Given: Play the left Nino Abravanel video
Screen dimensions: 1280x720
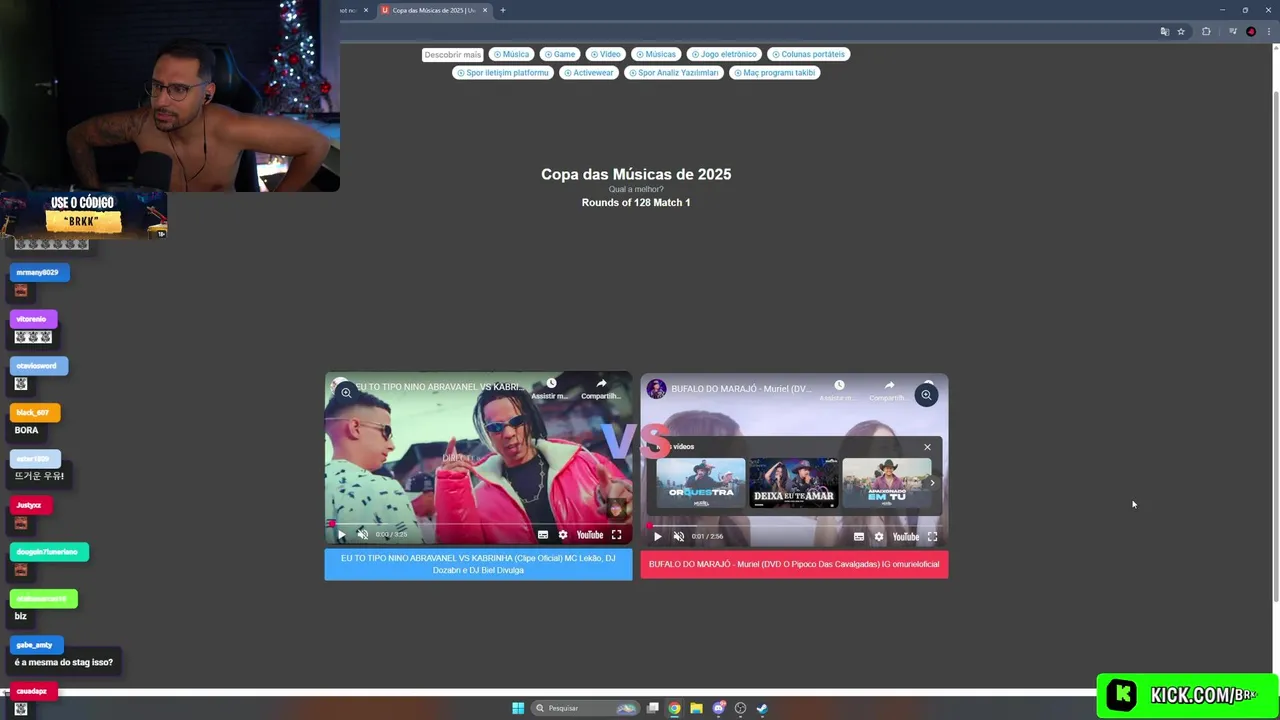Looking at the screenshot, I should [342, 534].
